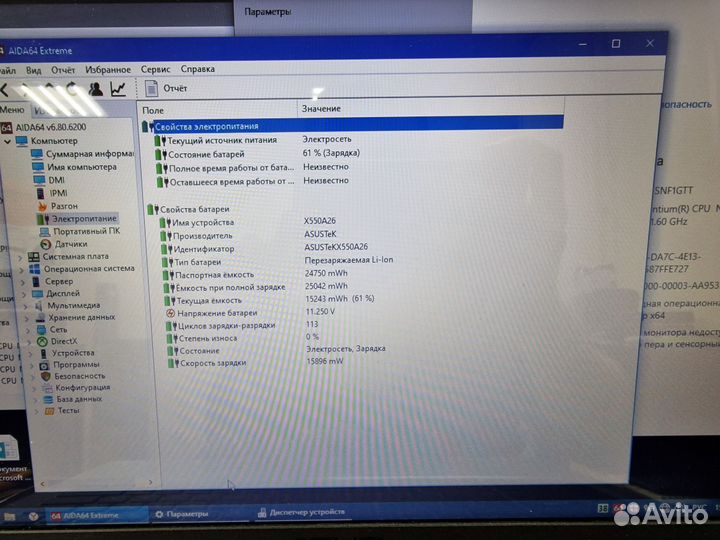Click the Сеть network icon
Image resolution: width=720 pixels, height=540 pixels.
(x=42, y=330)
